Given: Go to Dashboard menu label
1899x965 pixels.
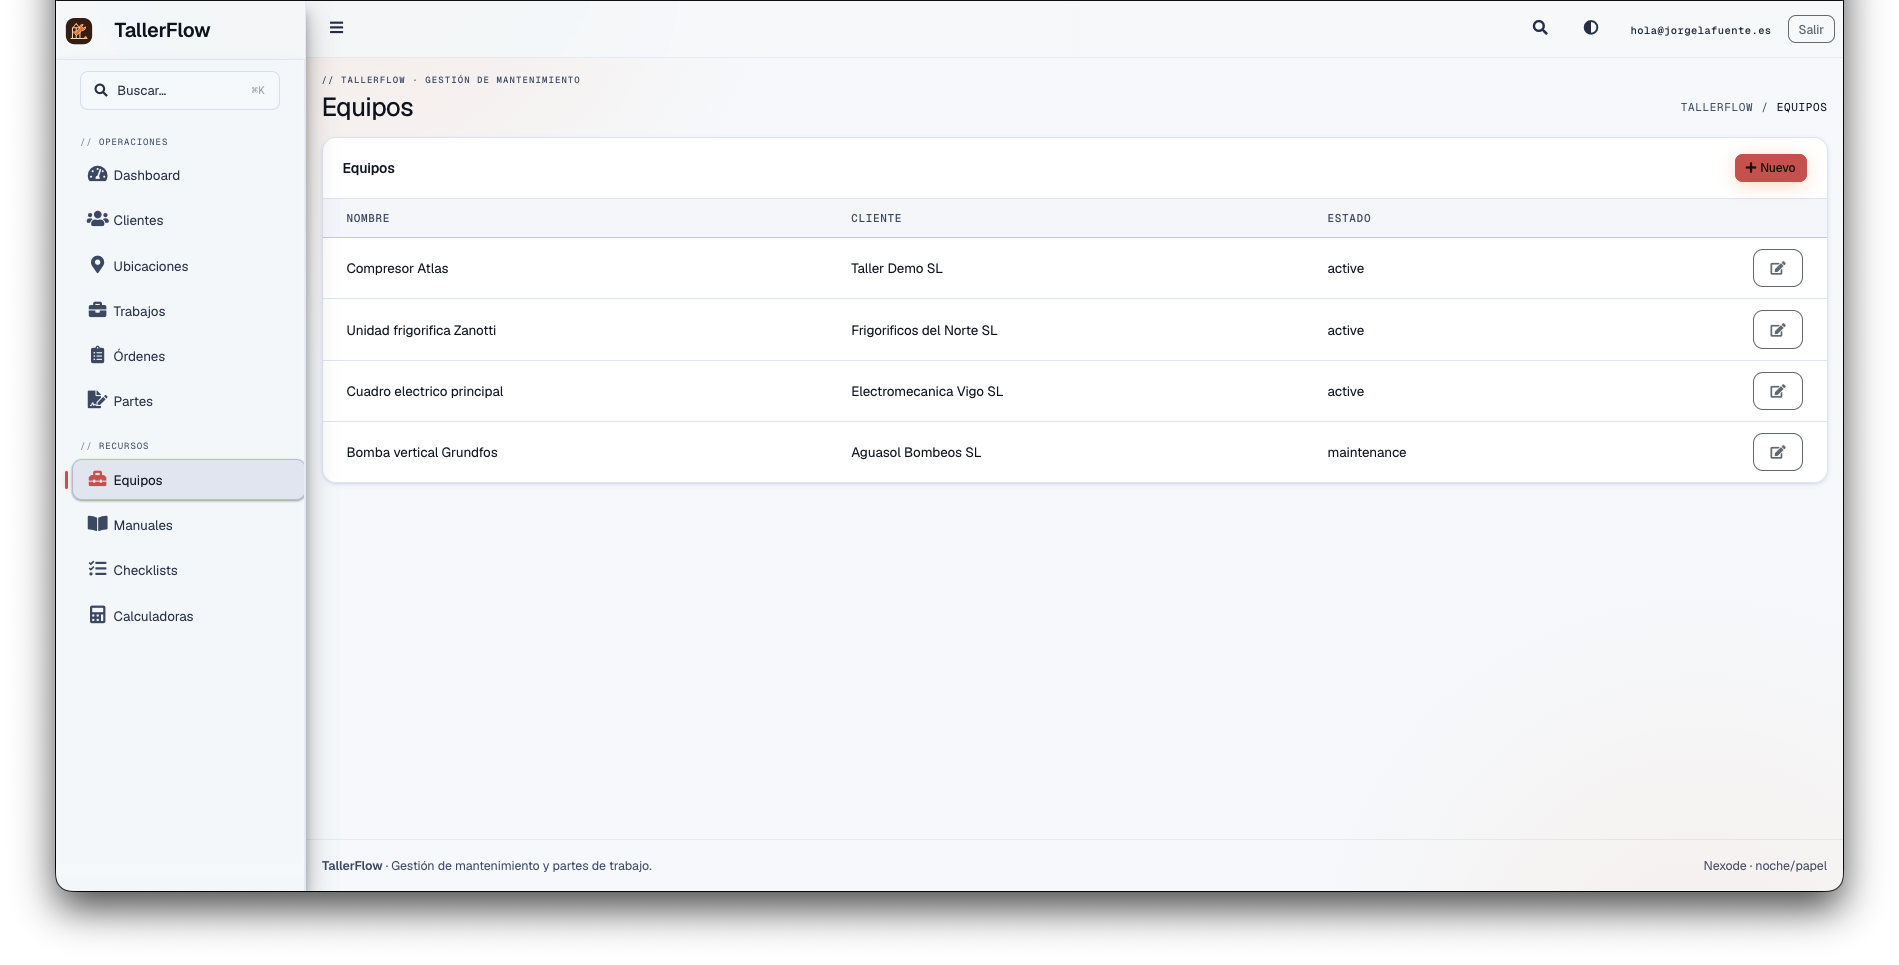Looking at the screenshot, I should pyautogui.click(x=147, y=175).
